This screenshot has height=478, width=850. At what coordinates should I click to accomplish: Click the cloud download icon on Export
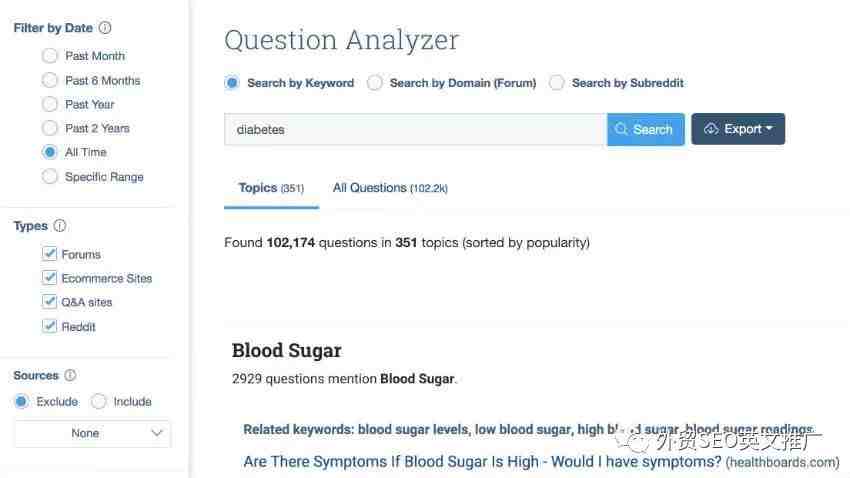click(711, 129)
